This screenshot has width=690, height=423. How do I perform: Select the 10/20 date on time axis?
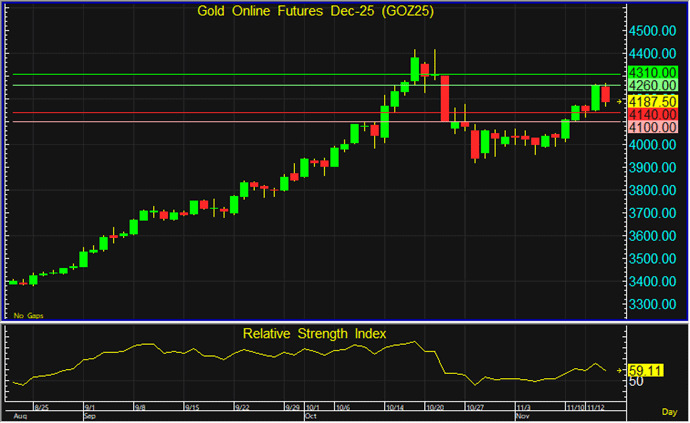tap(435, 408)
